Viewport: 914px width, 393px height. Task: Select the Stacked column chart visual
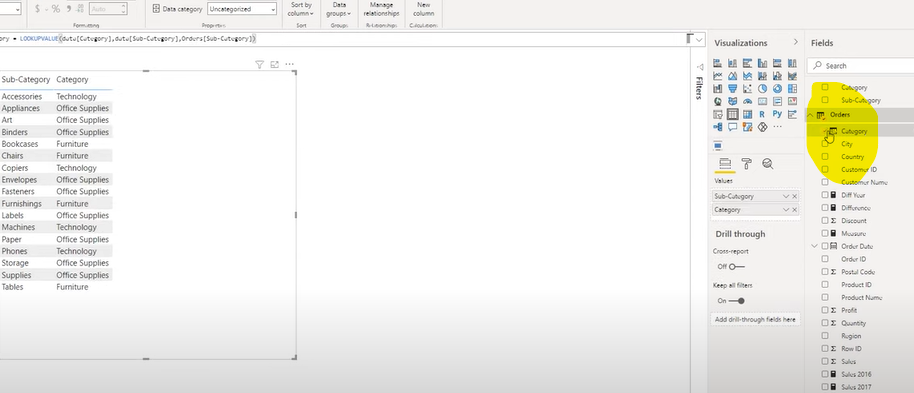(732, 63)
